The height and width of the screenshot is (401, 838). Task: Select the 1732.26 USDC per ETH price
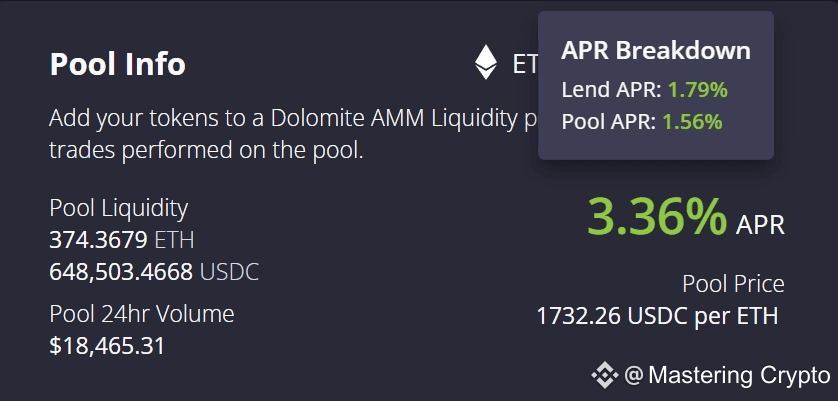[657, 316]
